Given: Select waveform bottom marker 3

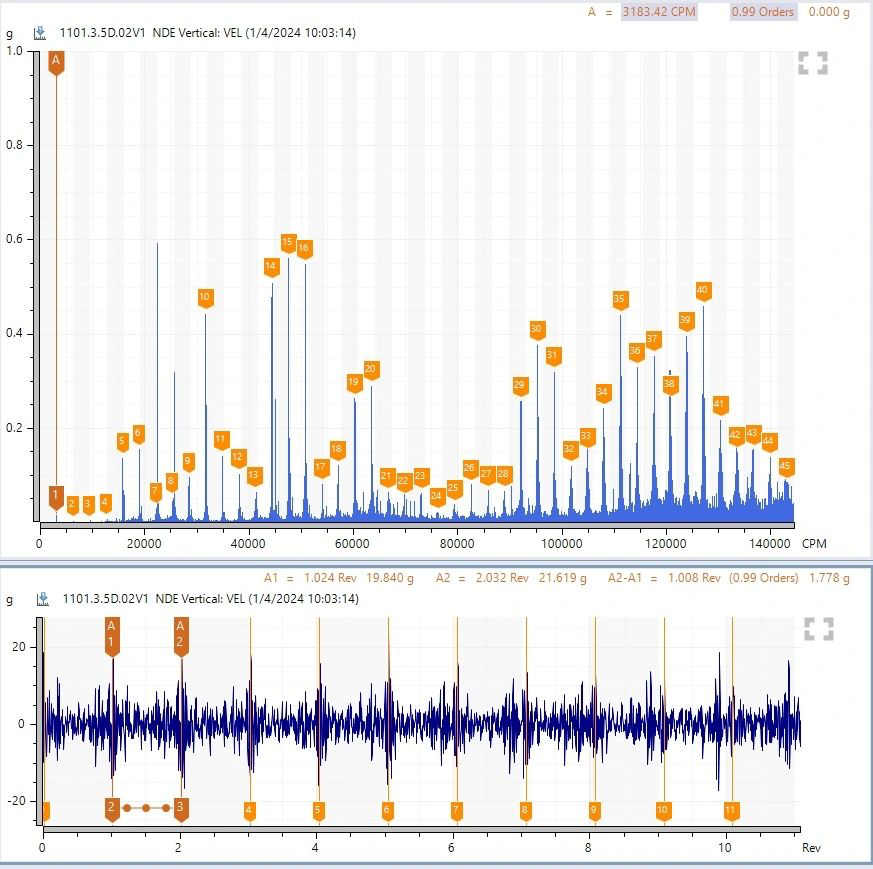Looking at the screenshot, I should coord(181,808).
